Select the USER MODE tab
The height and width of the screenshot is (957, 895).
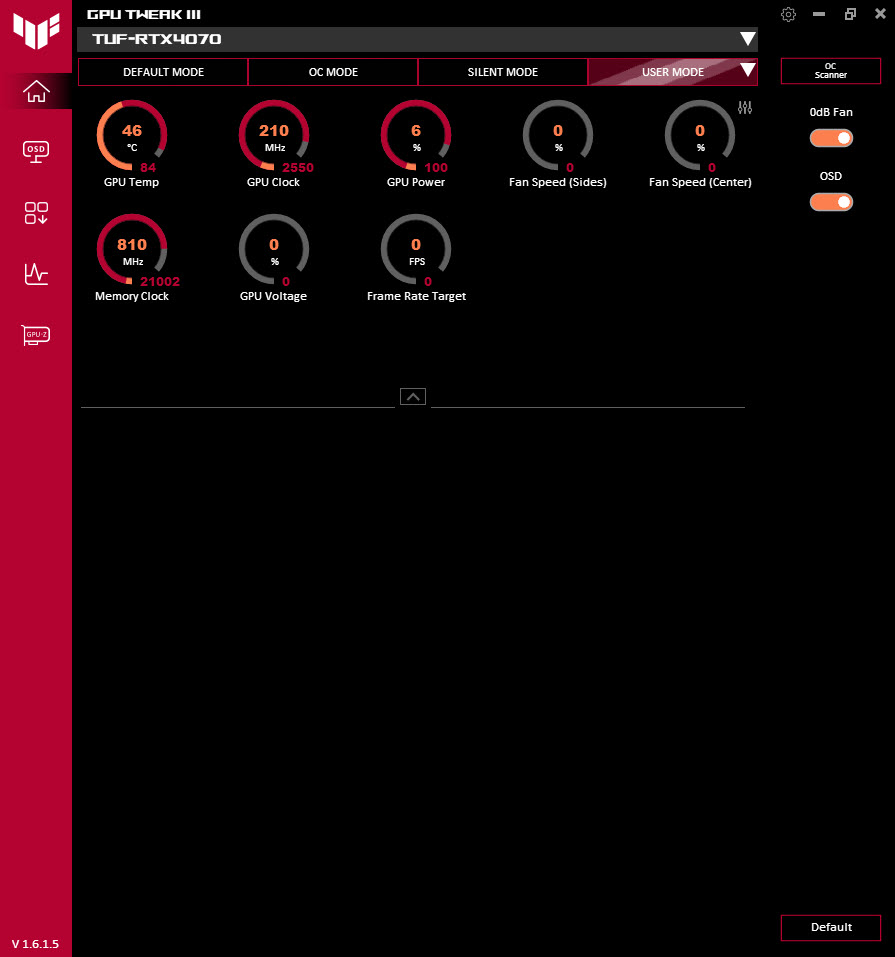point(672,72)
